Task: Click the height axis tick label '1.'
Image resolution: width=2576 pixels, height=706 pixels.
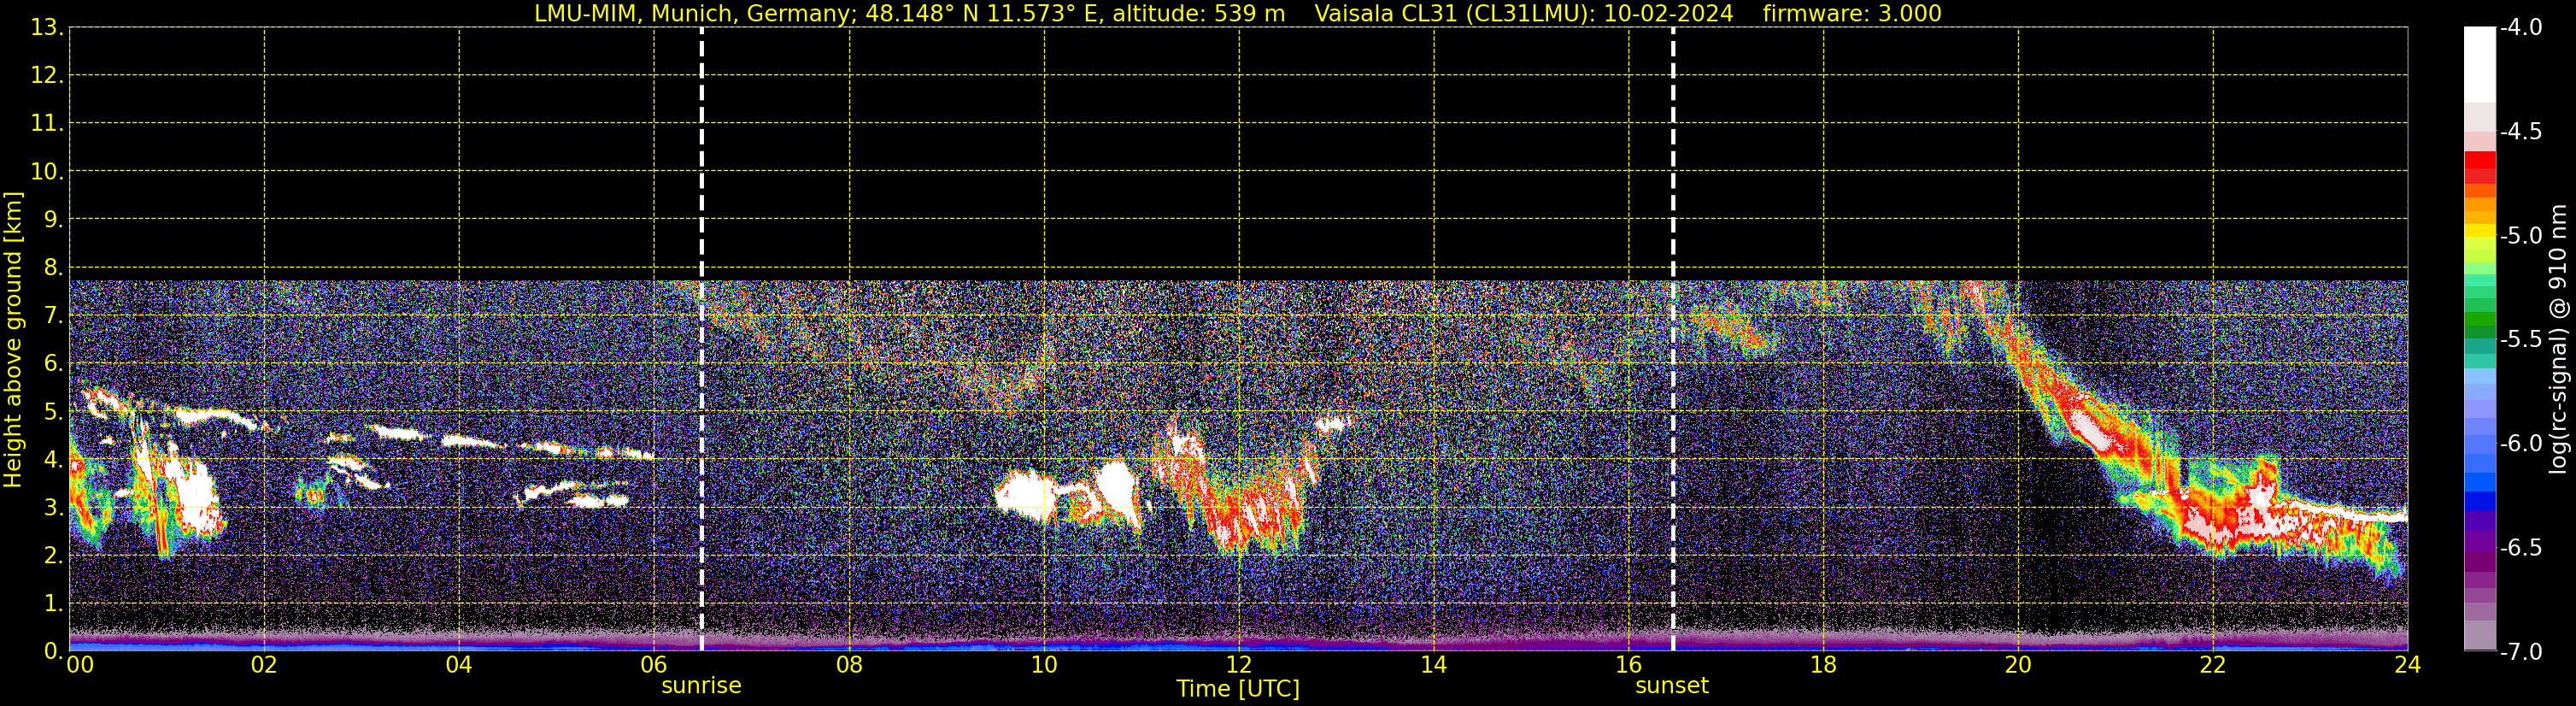Action: (x=53, y=604)
